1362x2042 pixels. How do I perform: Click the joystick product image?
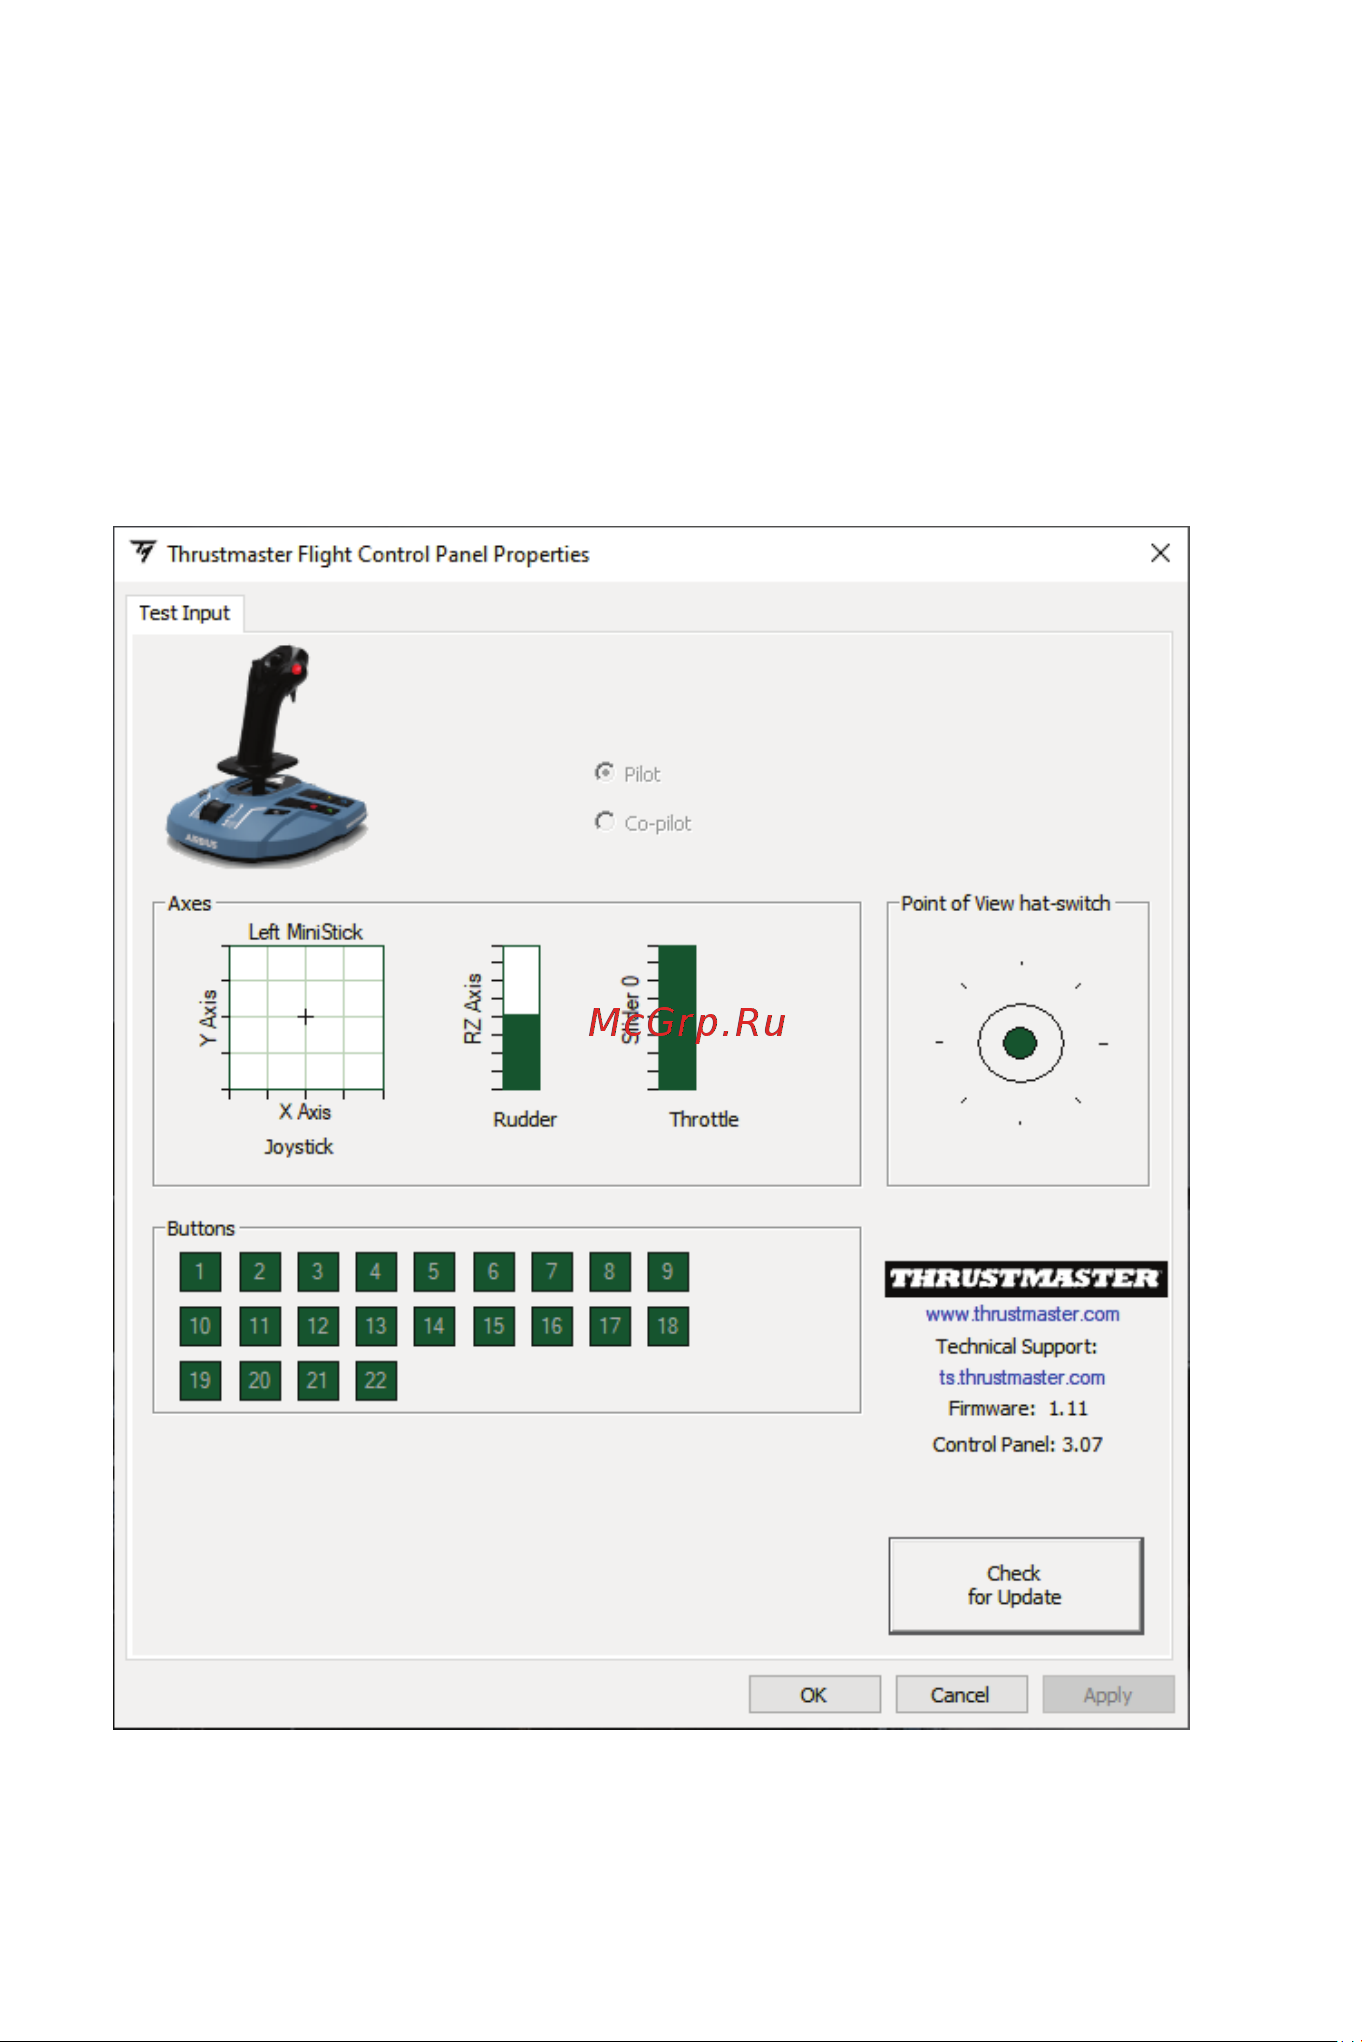coord(267,755)
